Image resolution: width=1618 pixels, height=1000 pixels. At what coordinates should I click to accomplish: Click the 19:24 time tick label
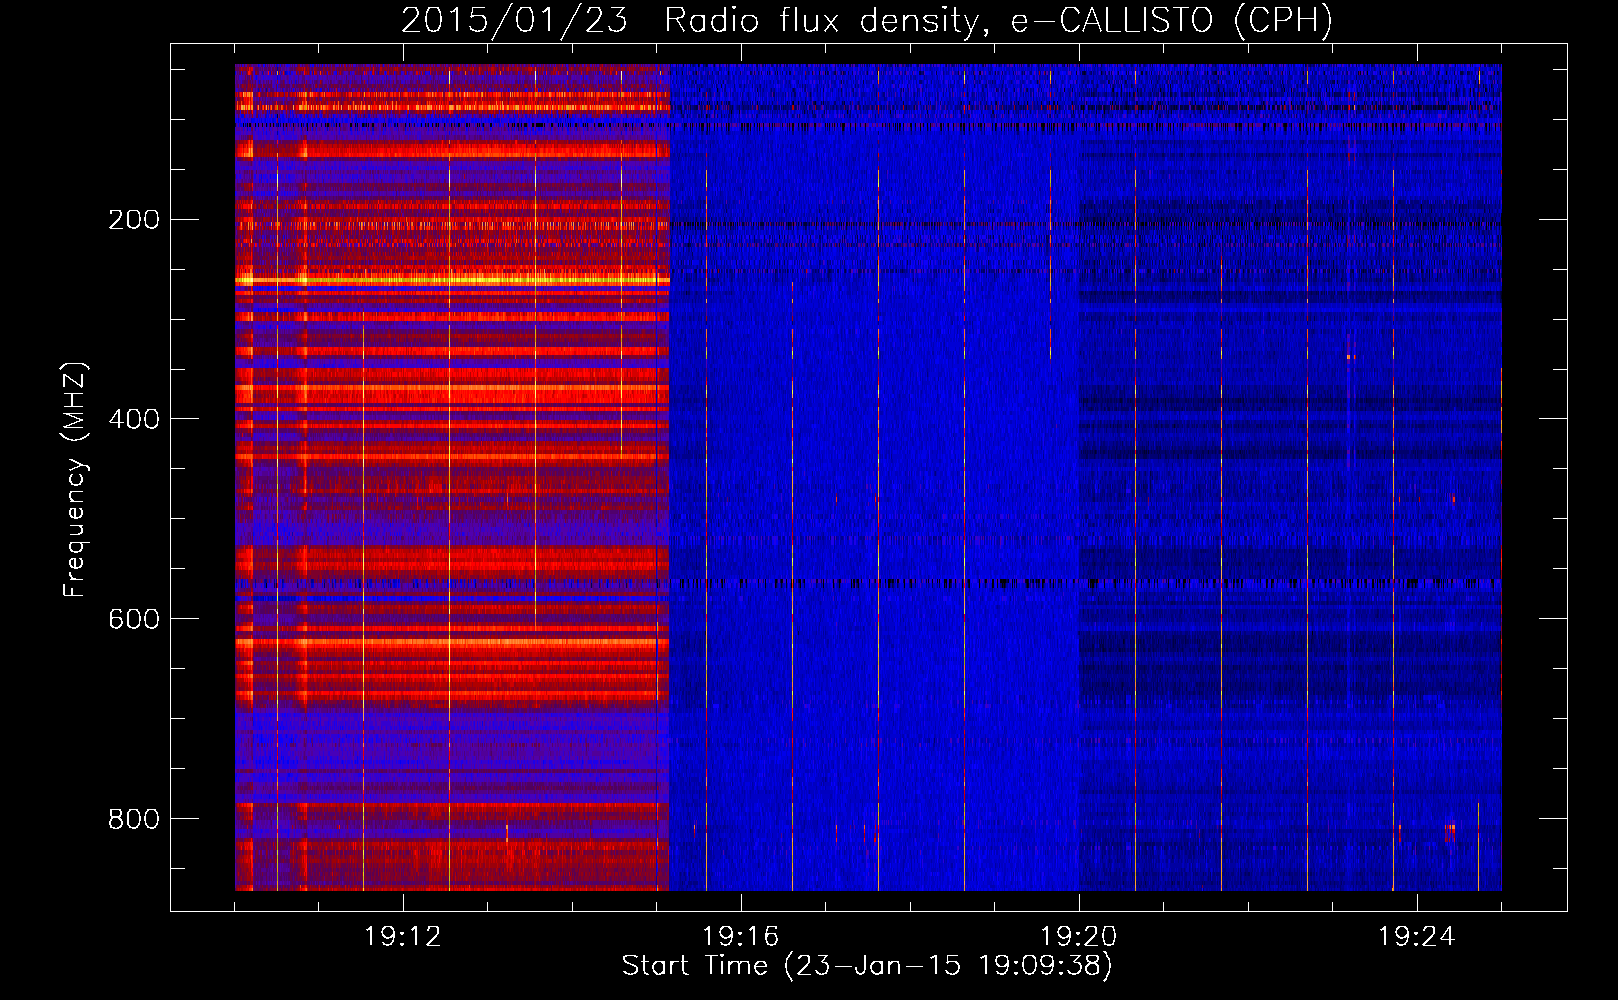click(1417, 937)
